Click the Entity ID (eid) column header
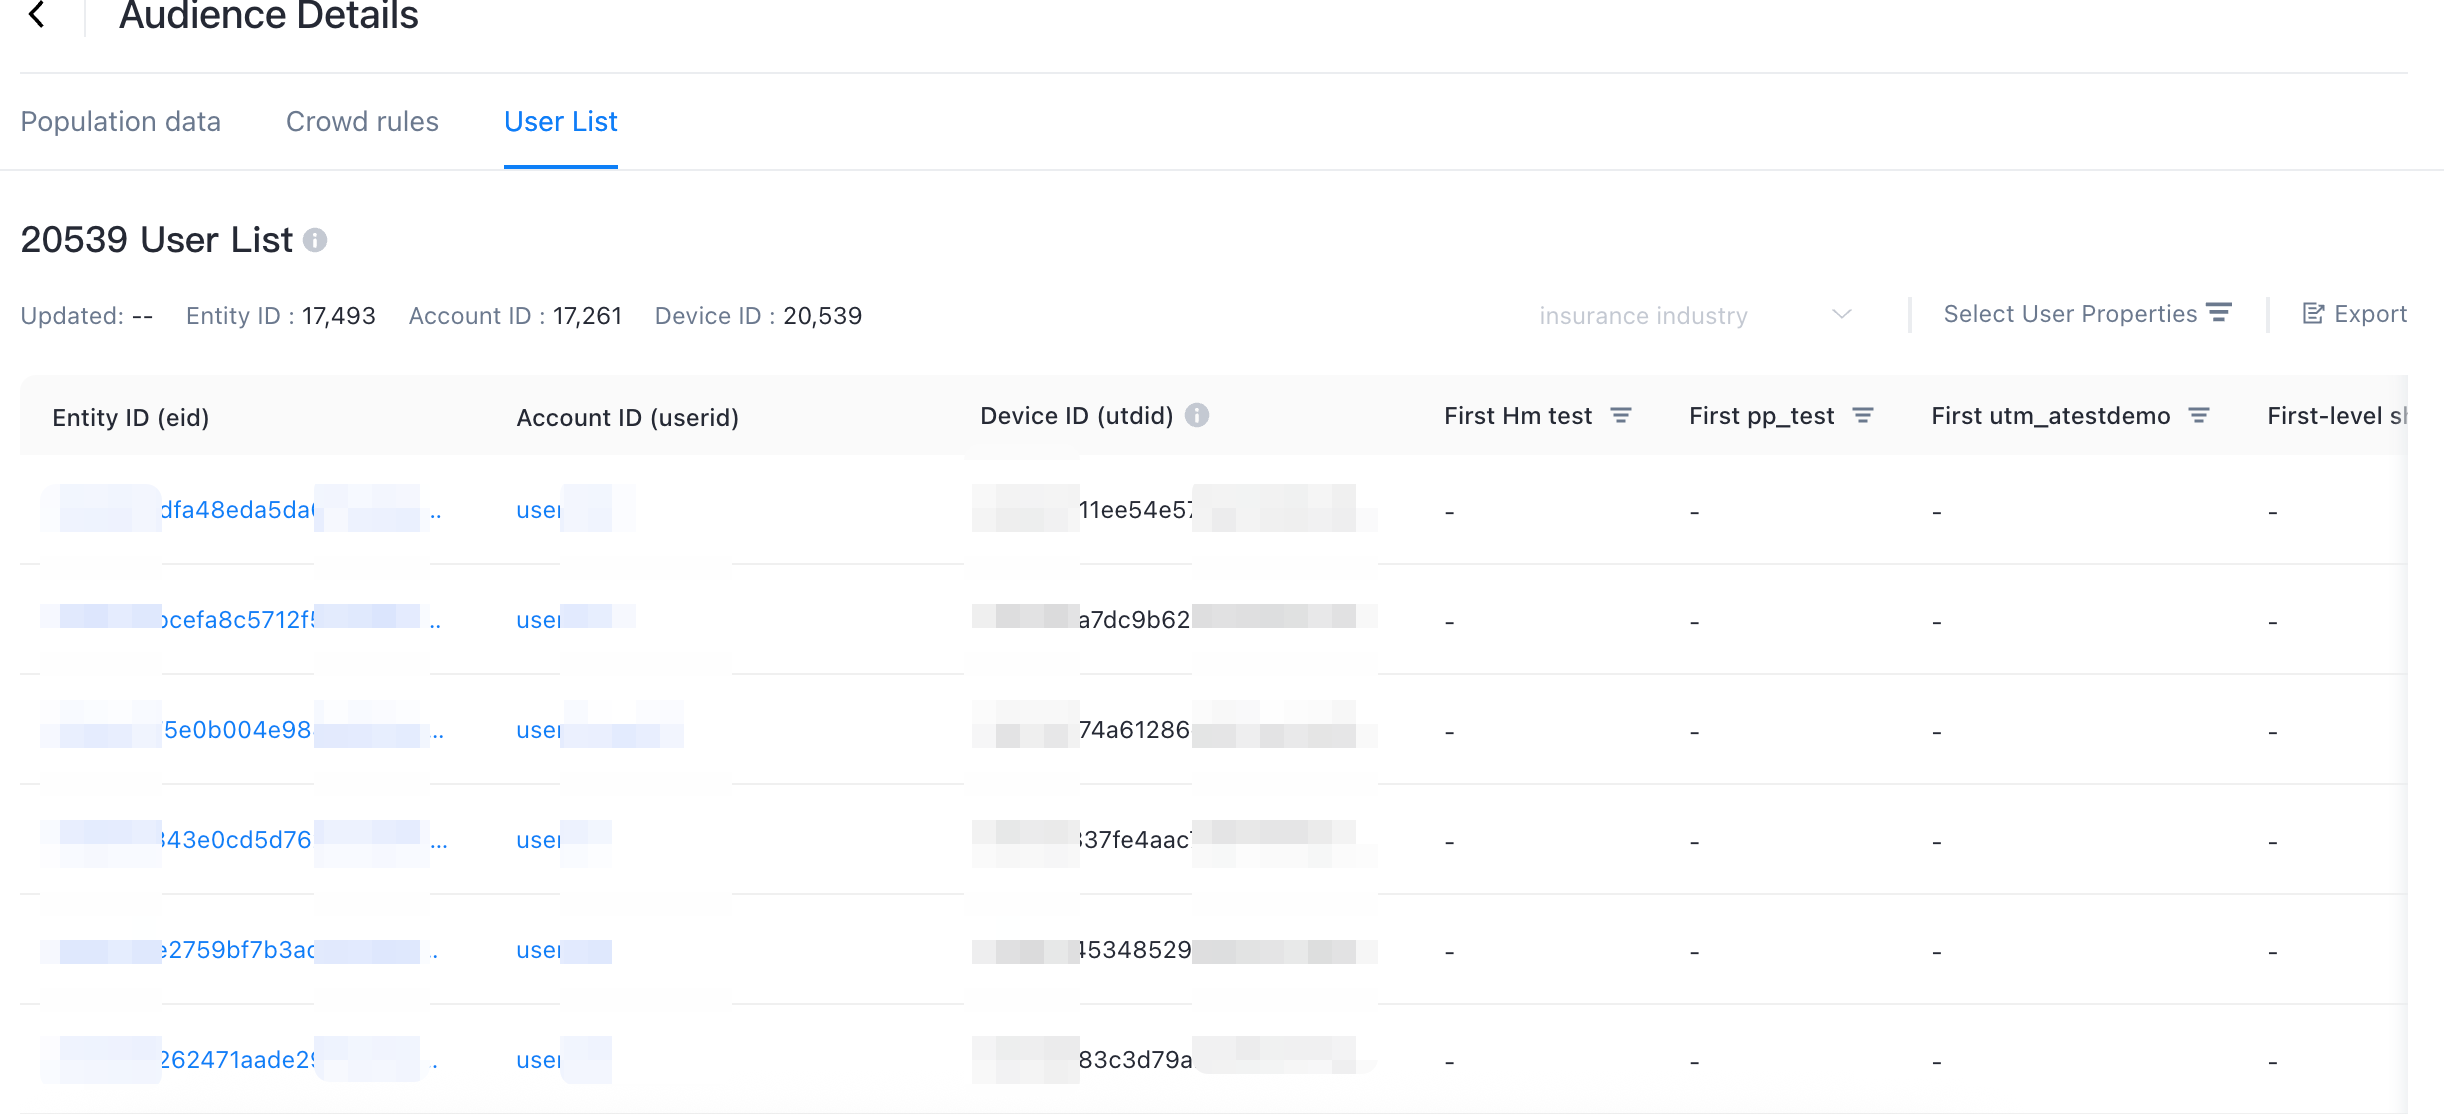Viewport: 2444px width, 1114px height. (x=131, y=417)
